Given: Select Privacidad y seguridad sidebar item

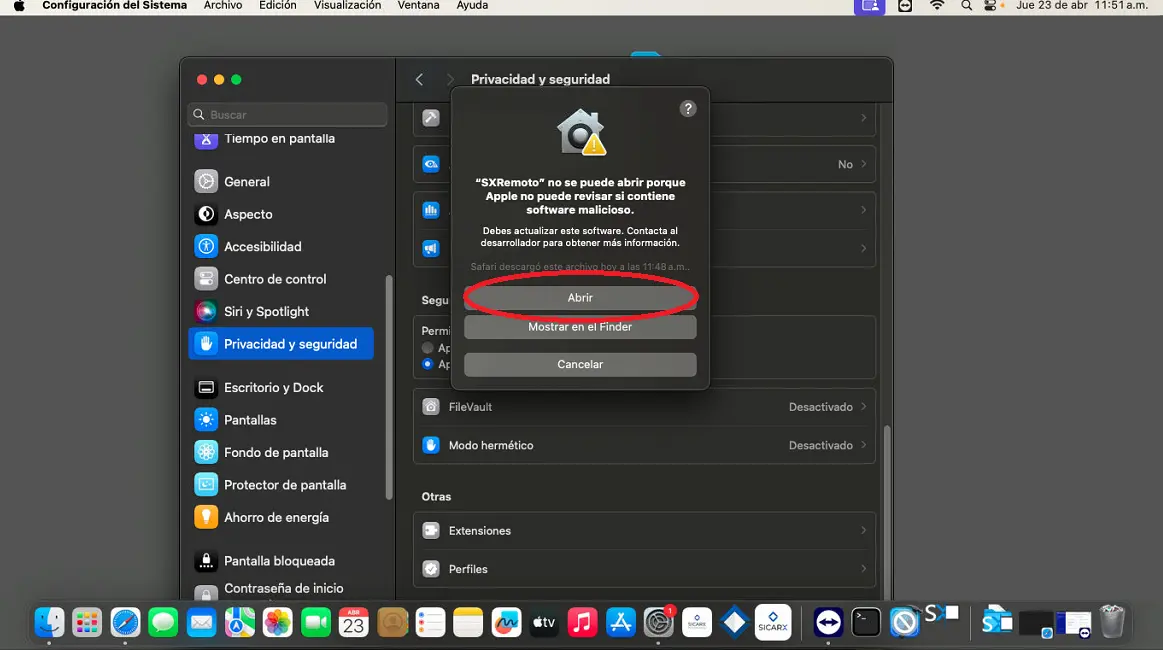Looking at the screenshot, I should [x=281, y=344].
